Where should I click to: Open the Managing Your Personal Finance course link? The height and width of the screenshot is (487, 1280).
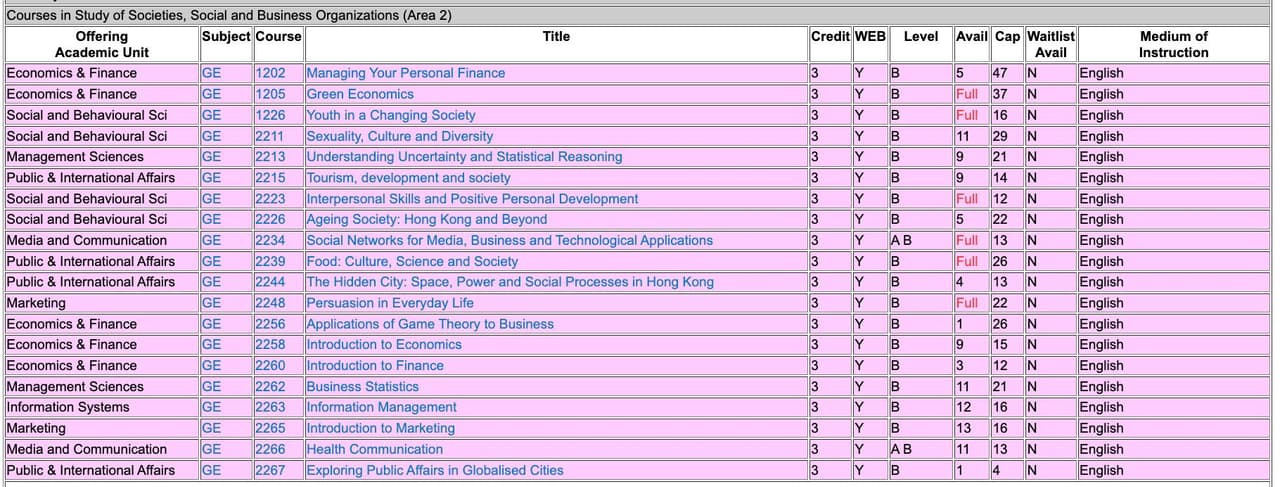point(405,73)
